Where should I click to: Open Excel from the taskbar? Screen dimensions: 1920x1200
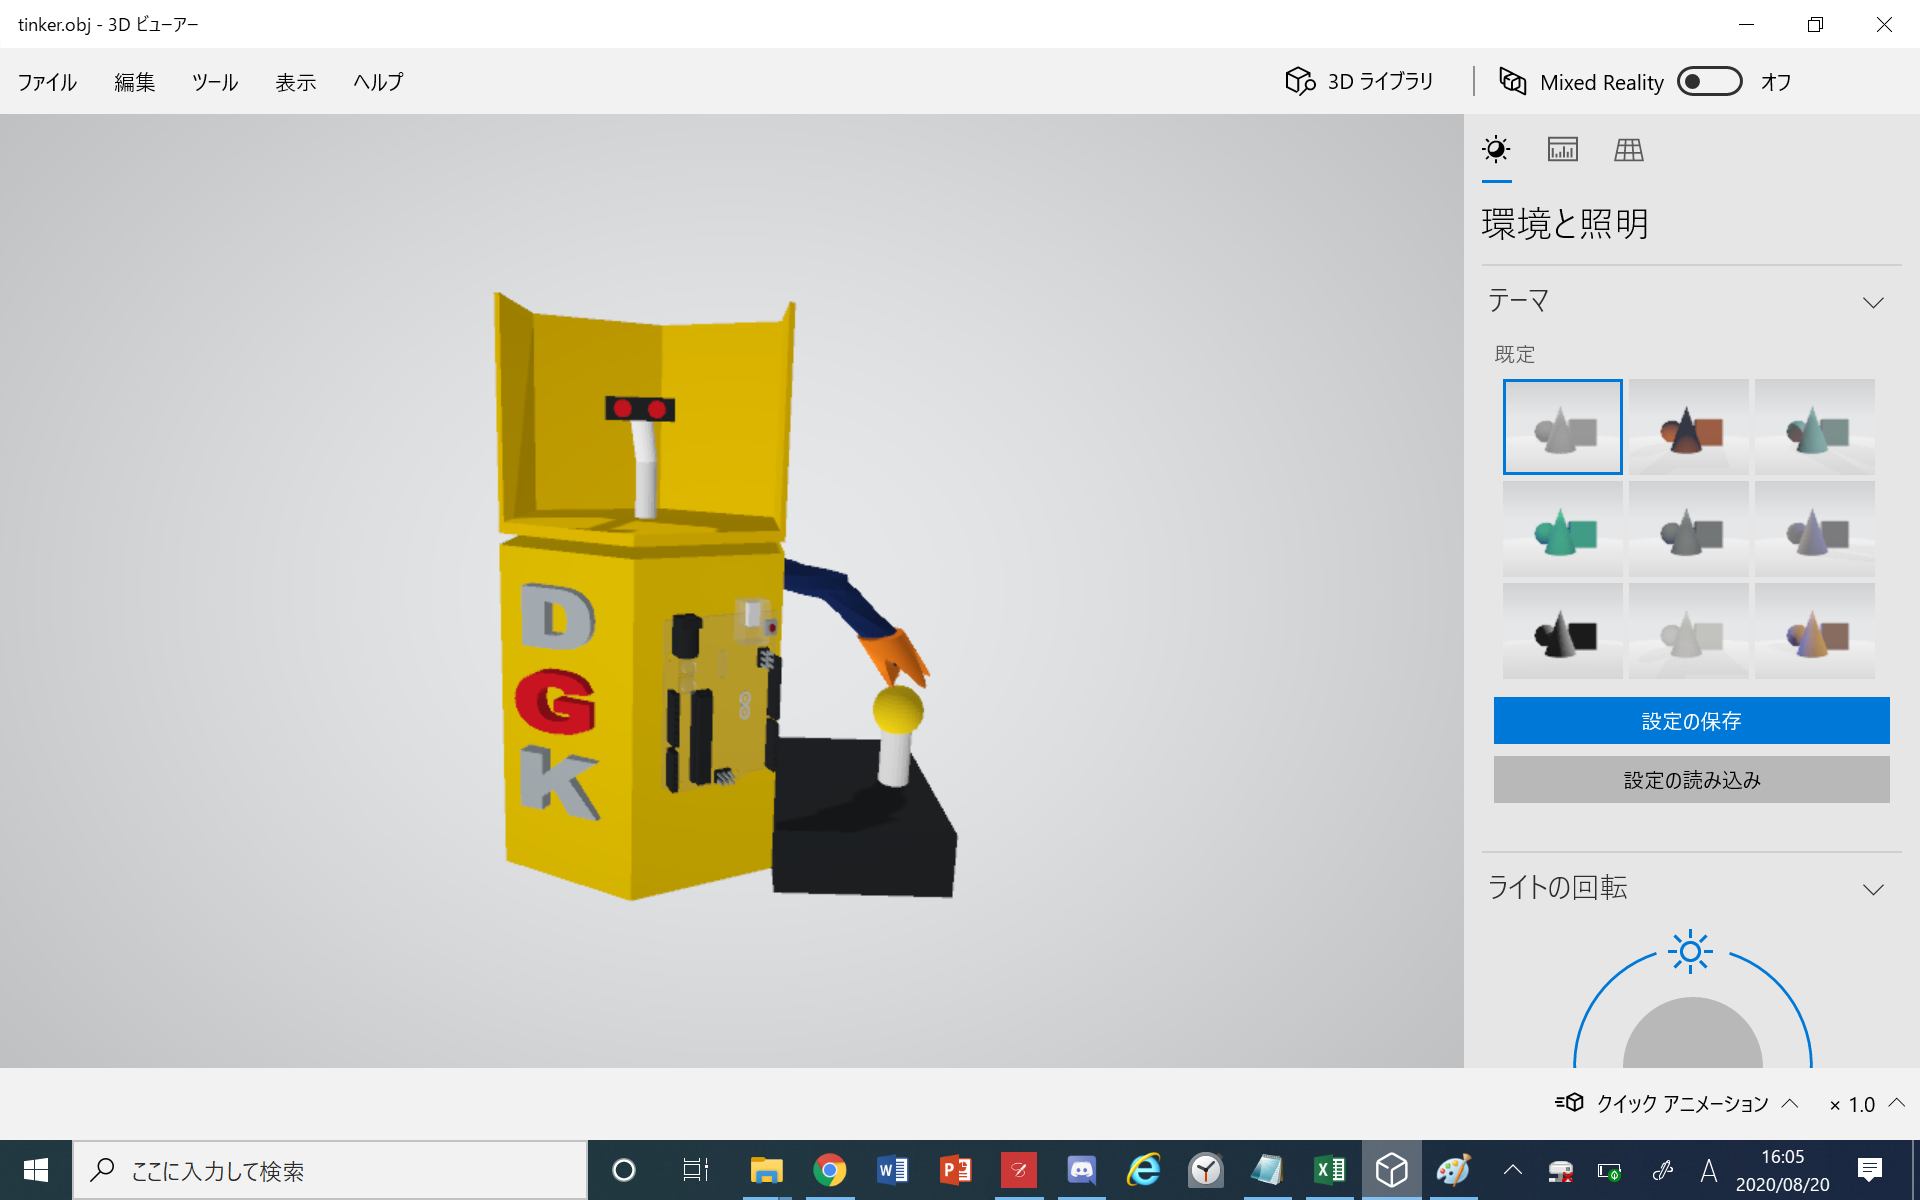pyautogui.click(x=1330, y=1170)
